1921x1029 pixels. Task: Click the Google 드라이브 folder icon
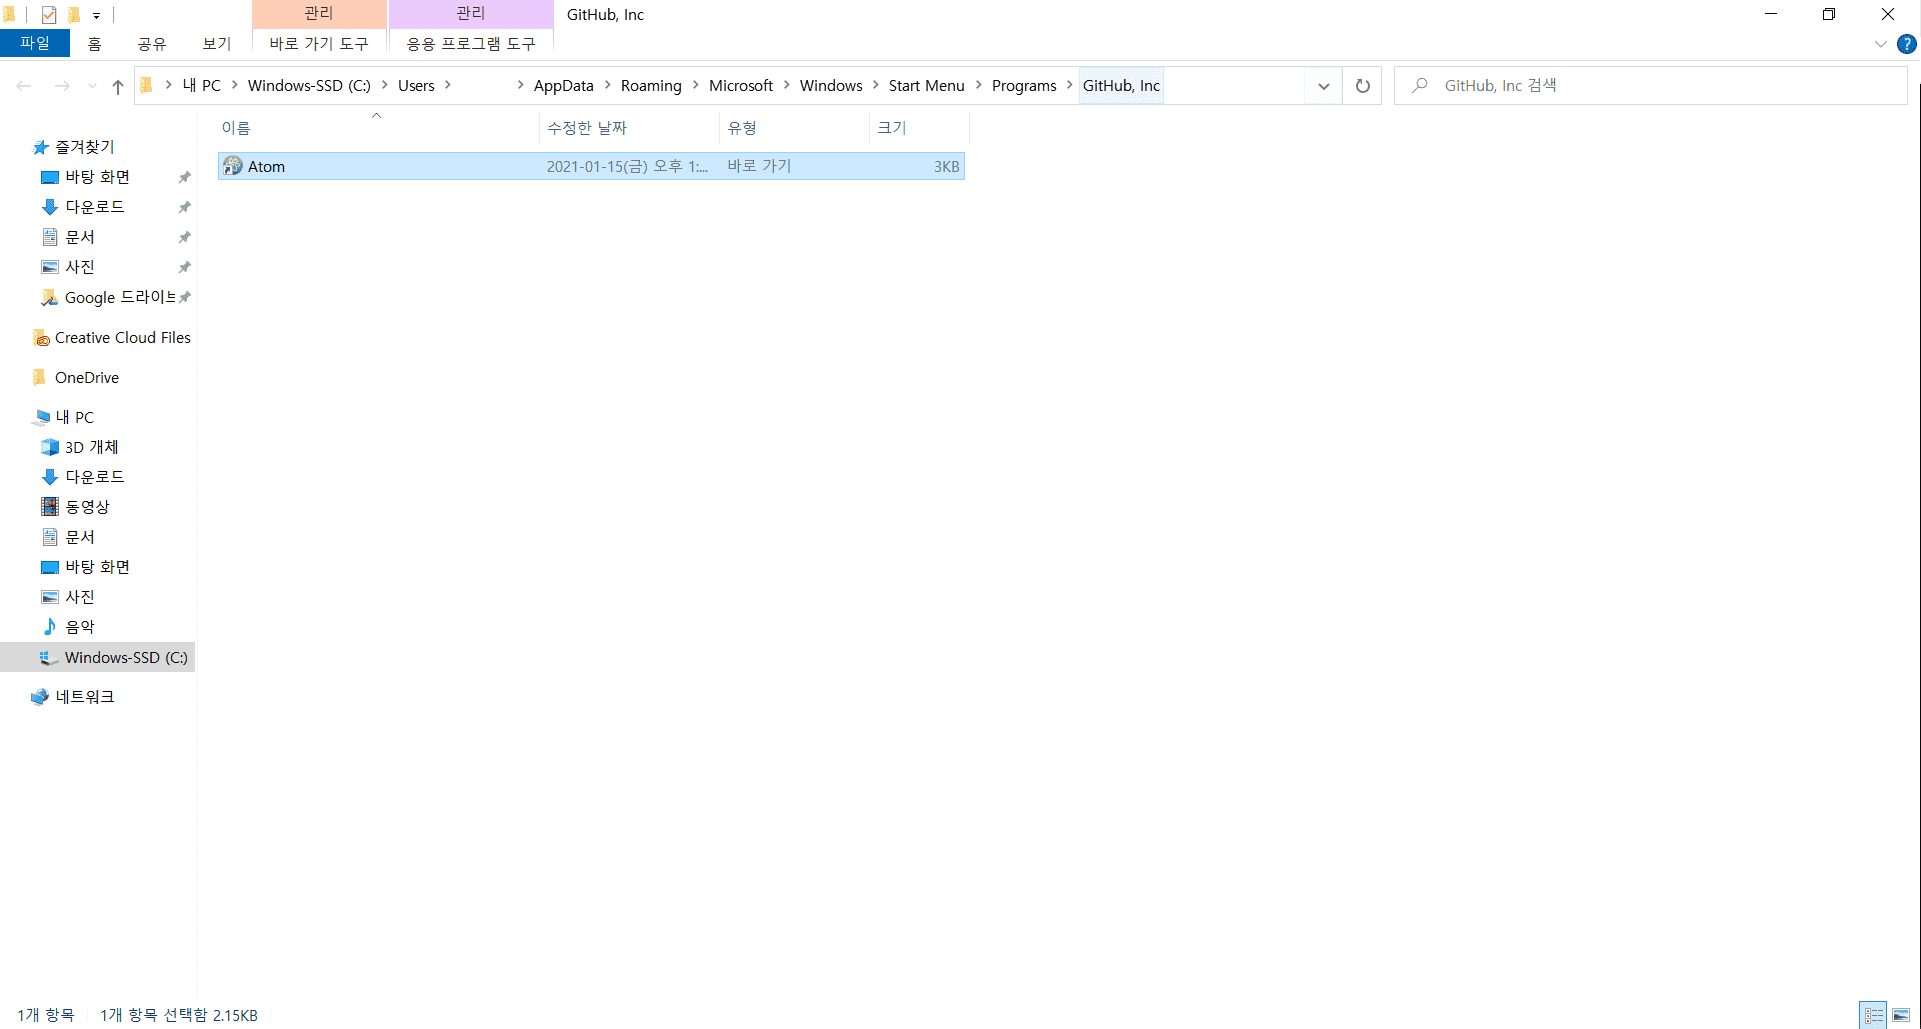click(x=50, y=297)
